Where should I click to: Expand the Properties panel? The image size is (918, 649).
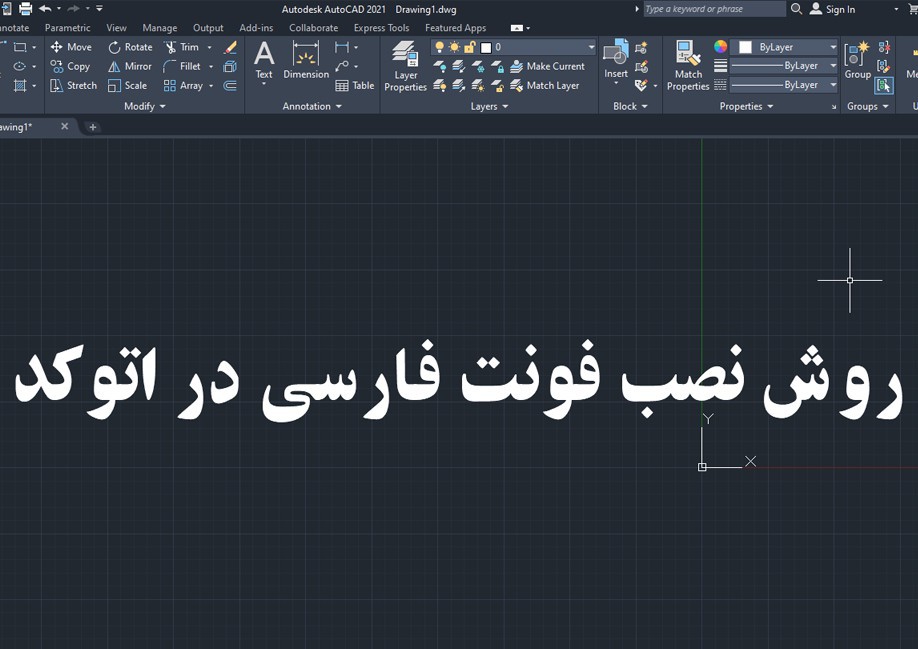(x=746, y=106)
